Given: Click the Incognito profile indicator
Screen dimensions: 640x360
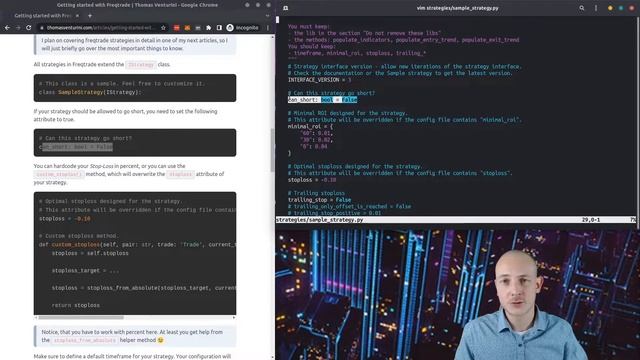Looking at the screenshot, I should point(242,28).
